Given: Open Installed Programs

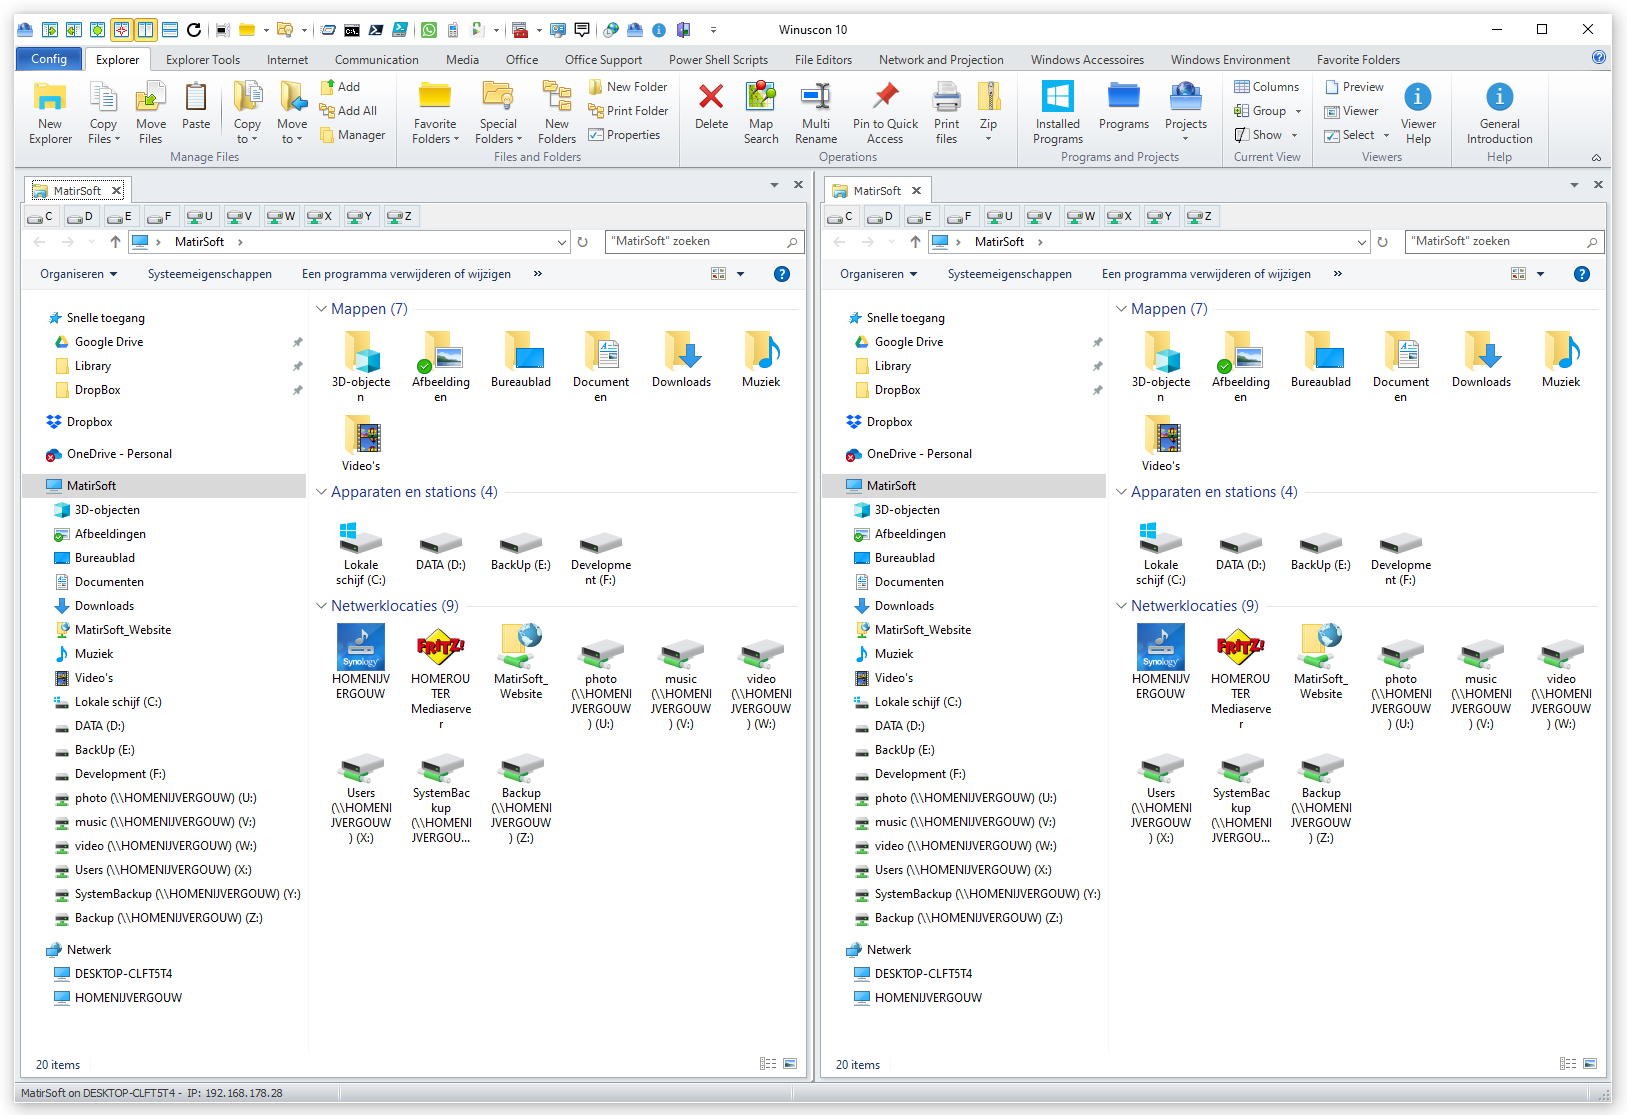Looking at the screenshot, I should 1057,113.
